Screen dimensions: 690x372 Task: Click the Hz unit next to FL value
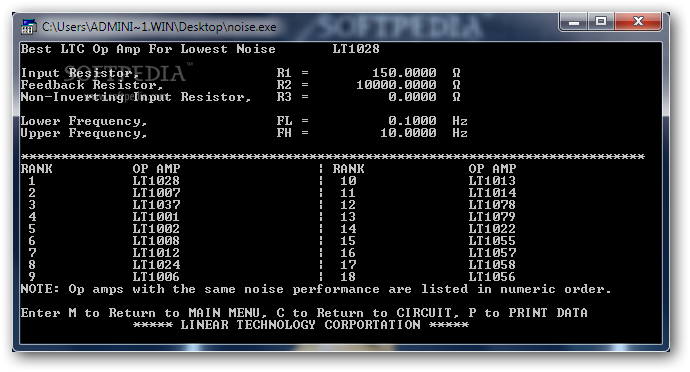[x=460, y=121]
